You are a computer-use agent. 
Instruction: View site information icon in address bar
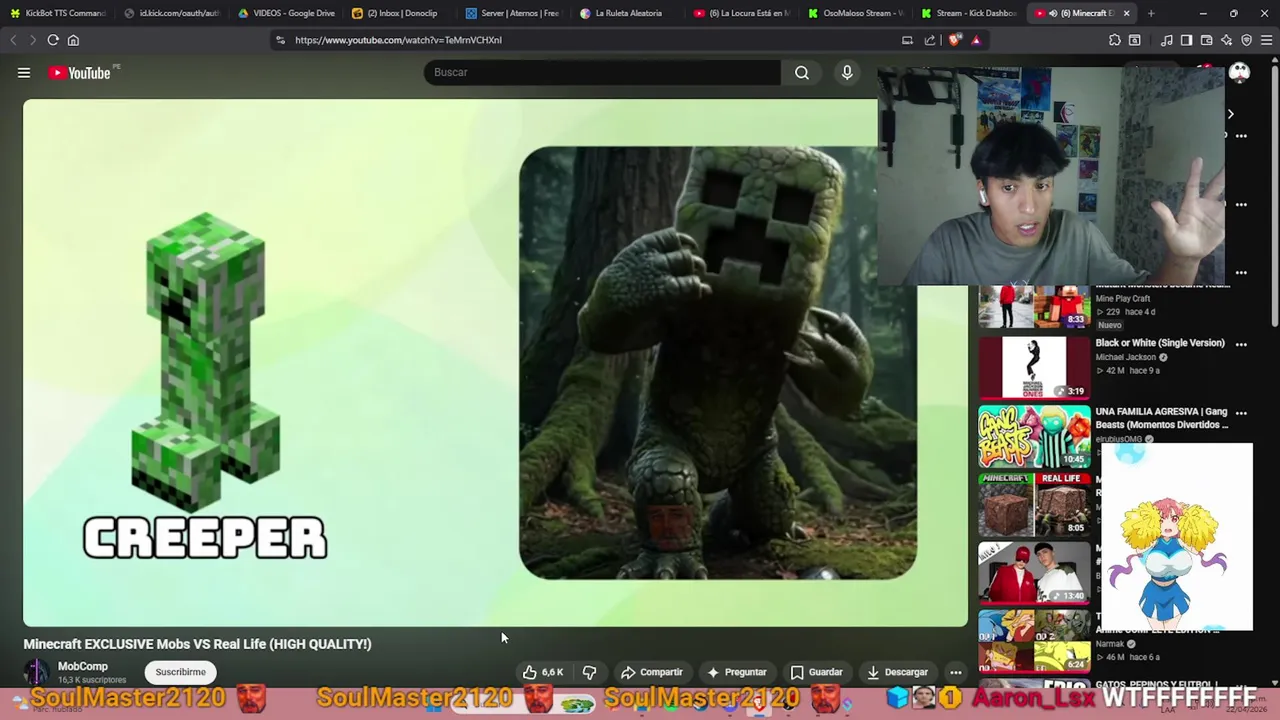[x=280, y=40]
